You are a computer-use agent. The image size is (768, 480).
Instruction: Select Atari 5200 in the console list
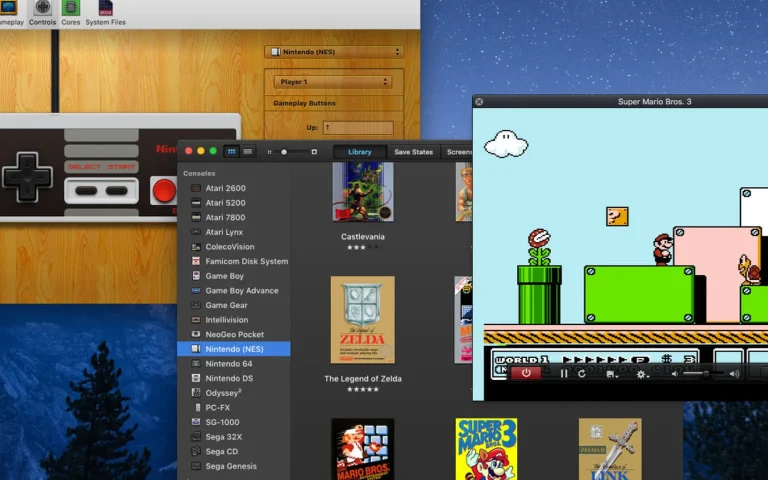point(234,203)
